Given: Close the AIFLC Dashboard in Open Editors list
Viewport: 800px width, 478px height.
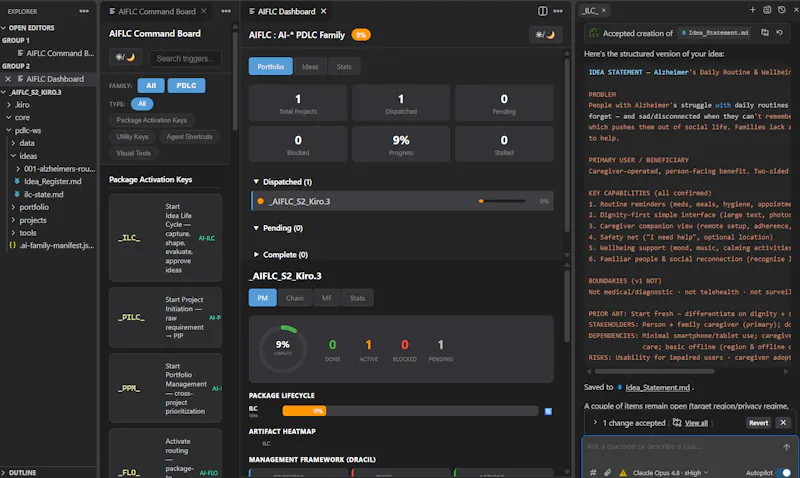Looking at the screenshot, I should [8, 79].
